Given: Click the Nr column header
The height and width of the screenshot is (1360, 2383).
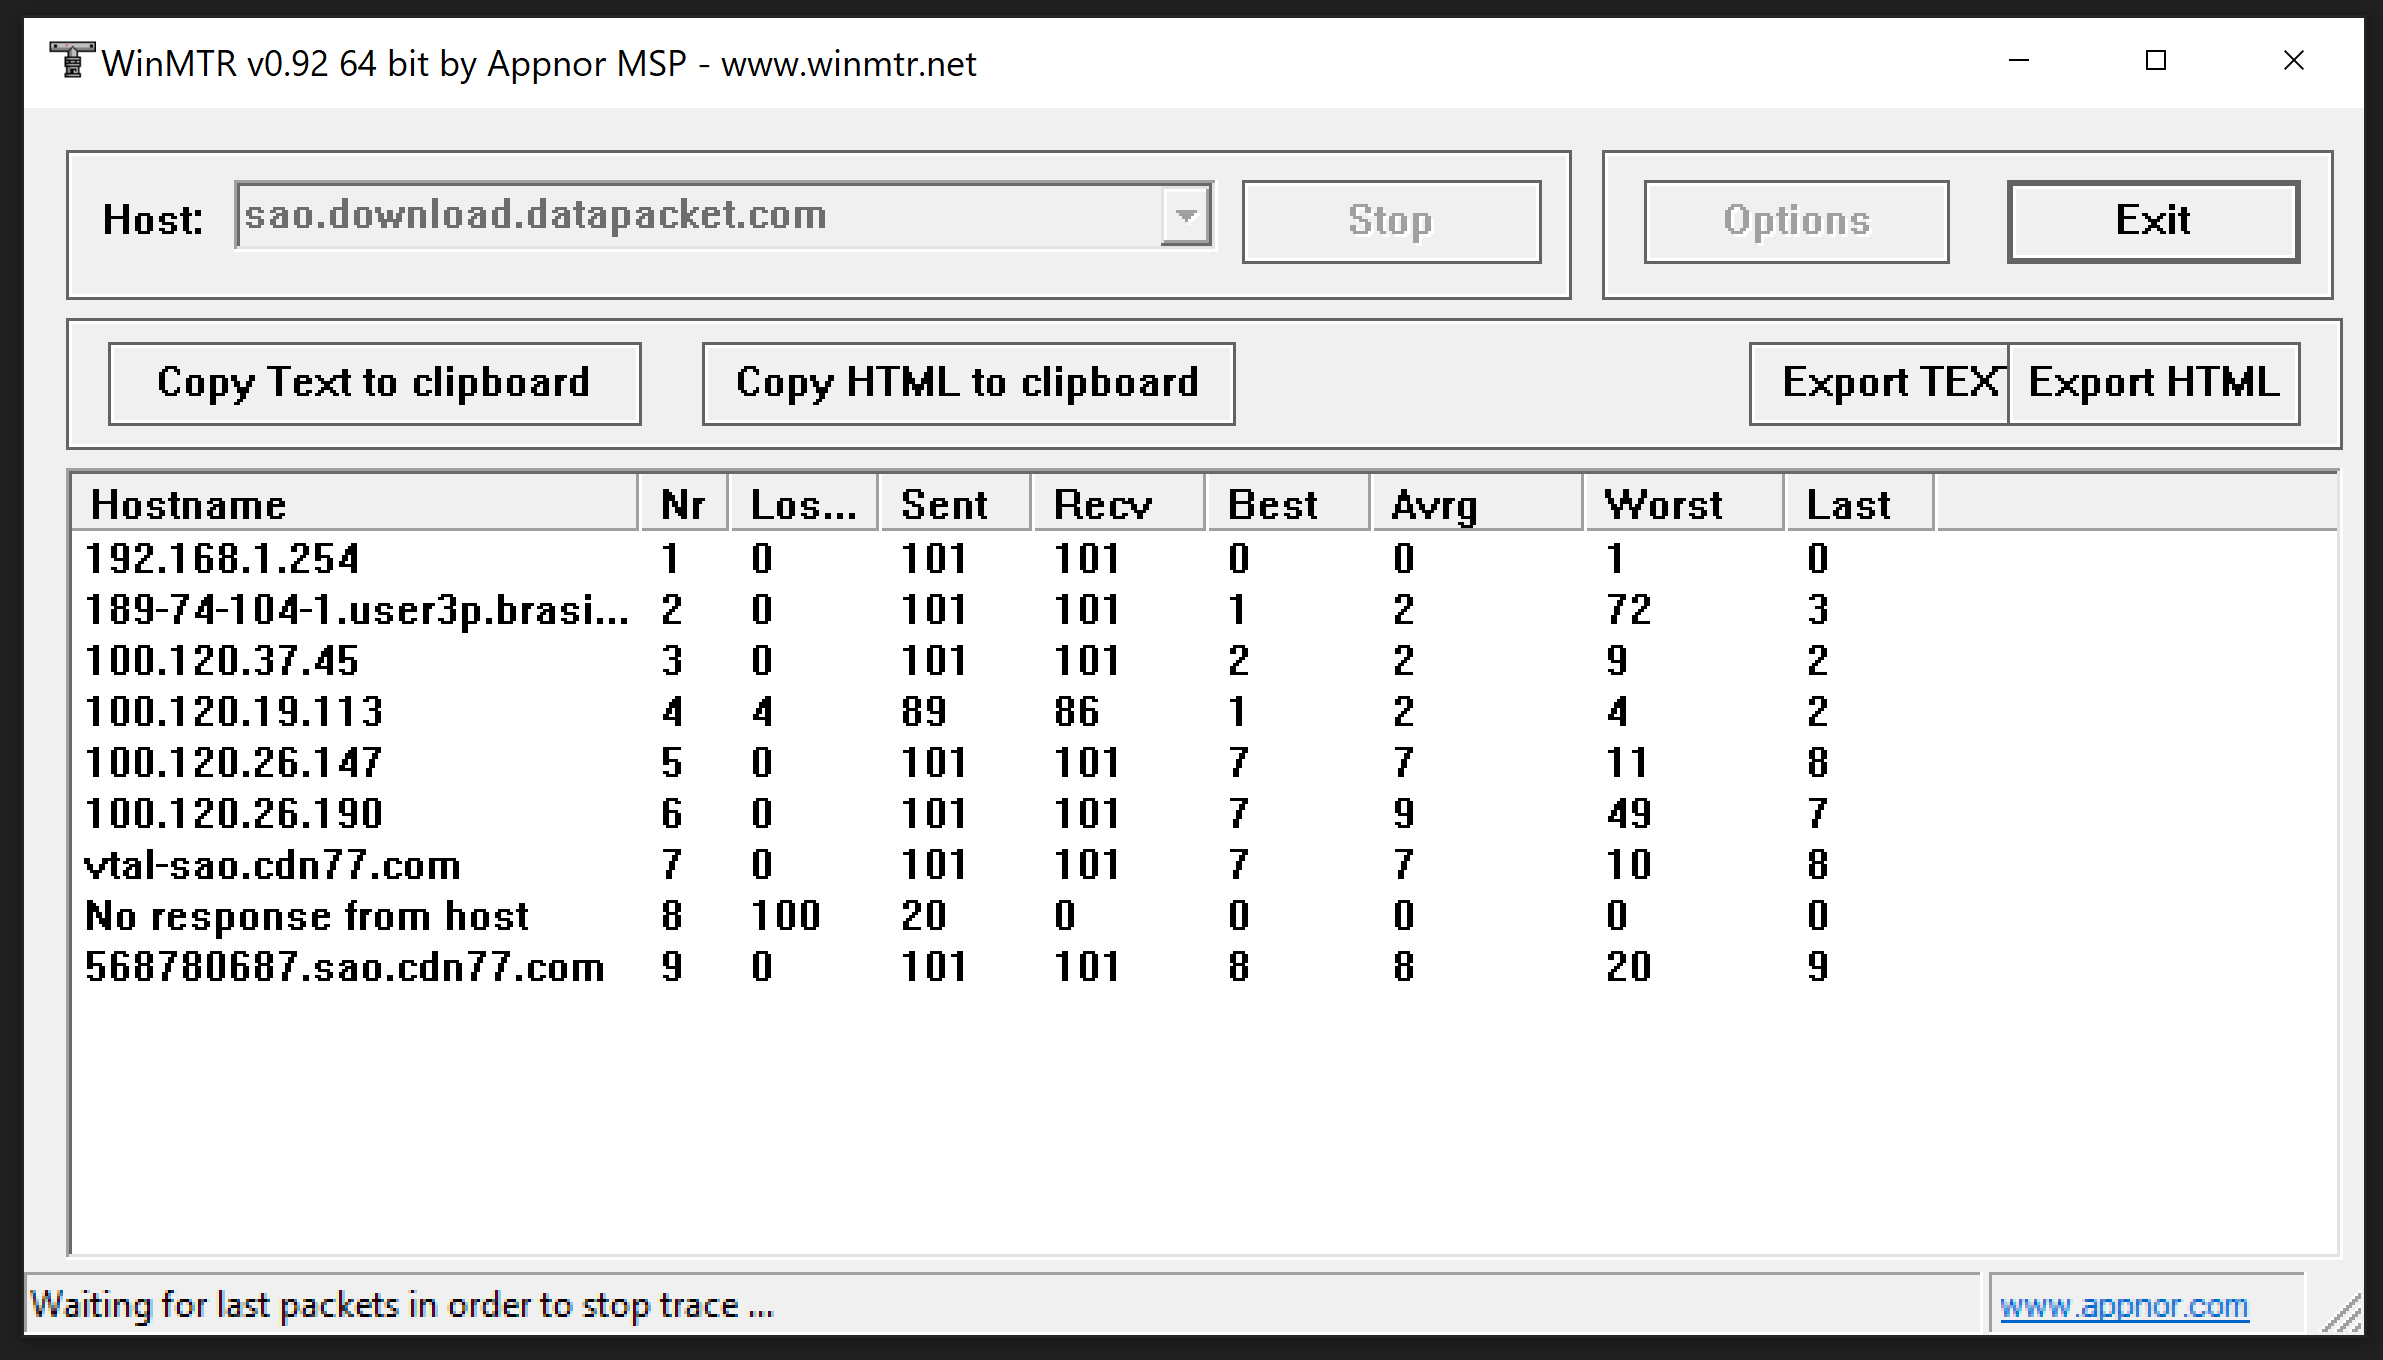Looking at the screenshot, I should click(x=684, y=504).
